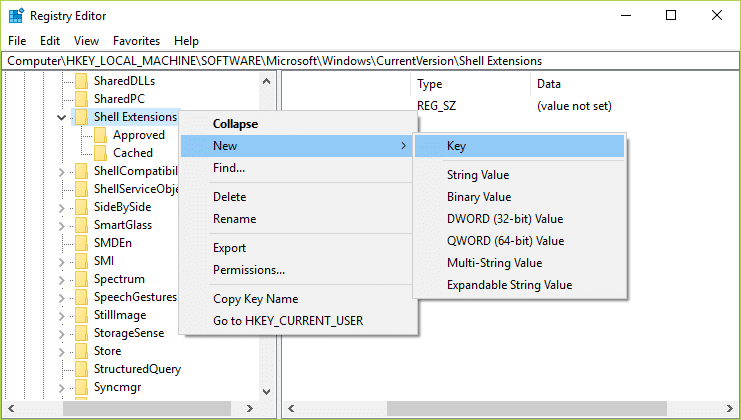Select the SharedDLLs folder icon
The width and height of the screenshot is (741, 420).
tap(81, 81)
